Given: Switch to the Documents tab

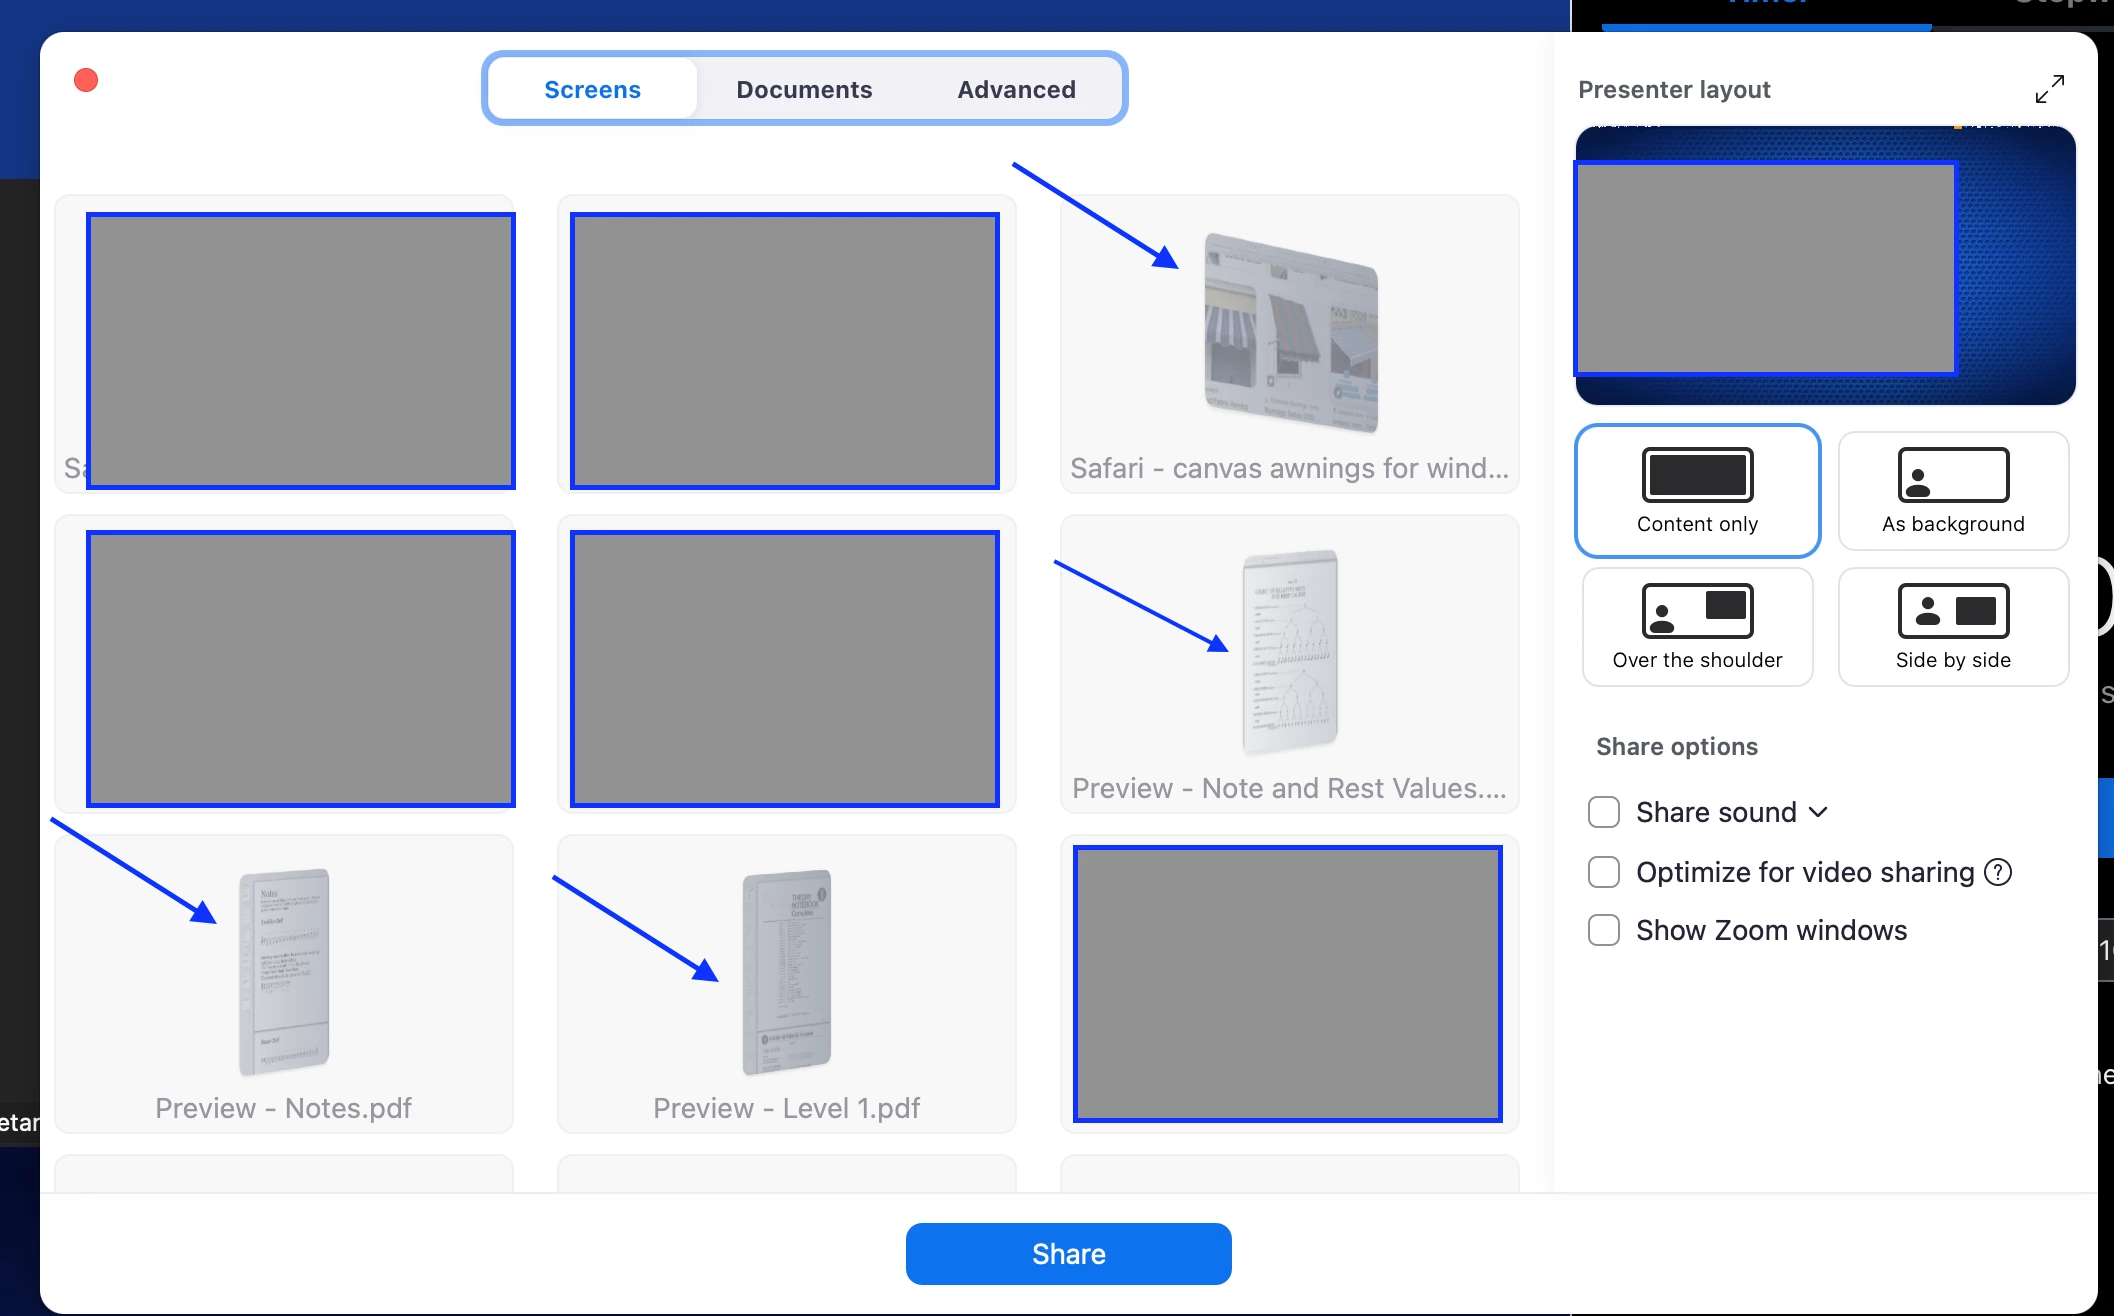Looking at the screenshot, I should pyautogui.click(x=804, y=89).
